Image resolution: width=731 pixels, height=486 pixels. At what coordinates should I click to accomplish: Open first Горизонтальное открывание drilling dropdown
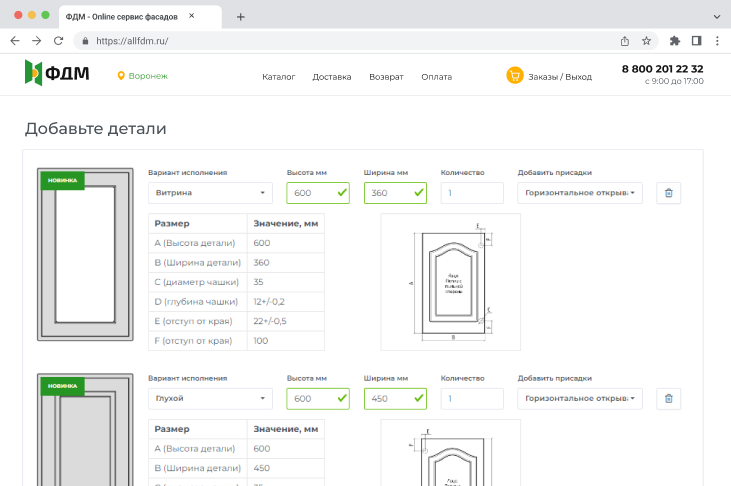pos(579,193)
